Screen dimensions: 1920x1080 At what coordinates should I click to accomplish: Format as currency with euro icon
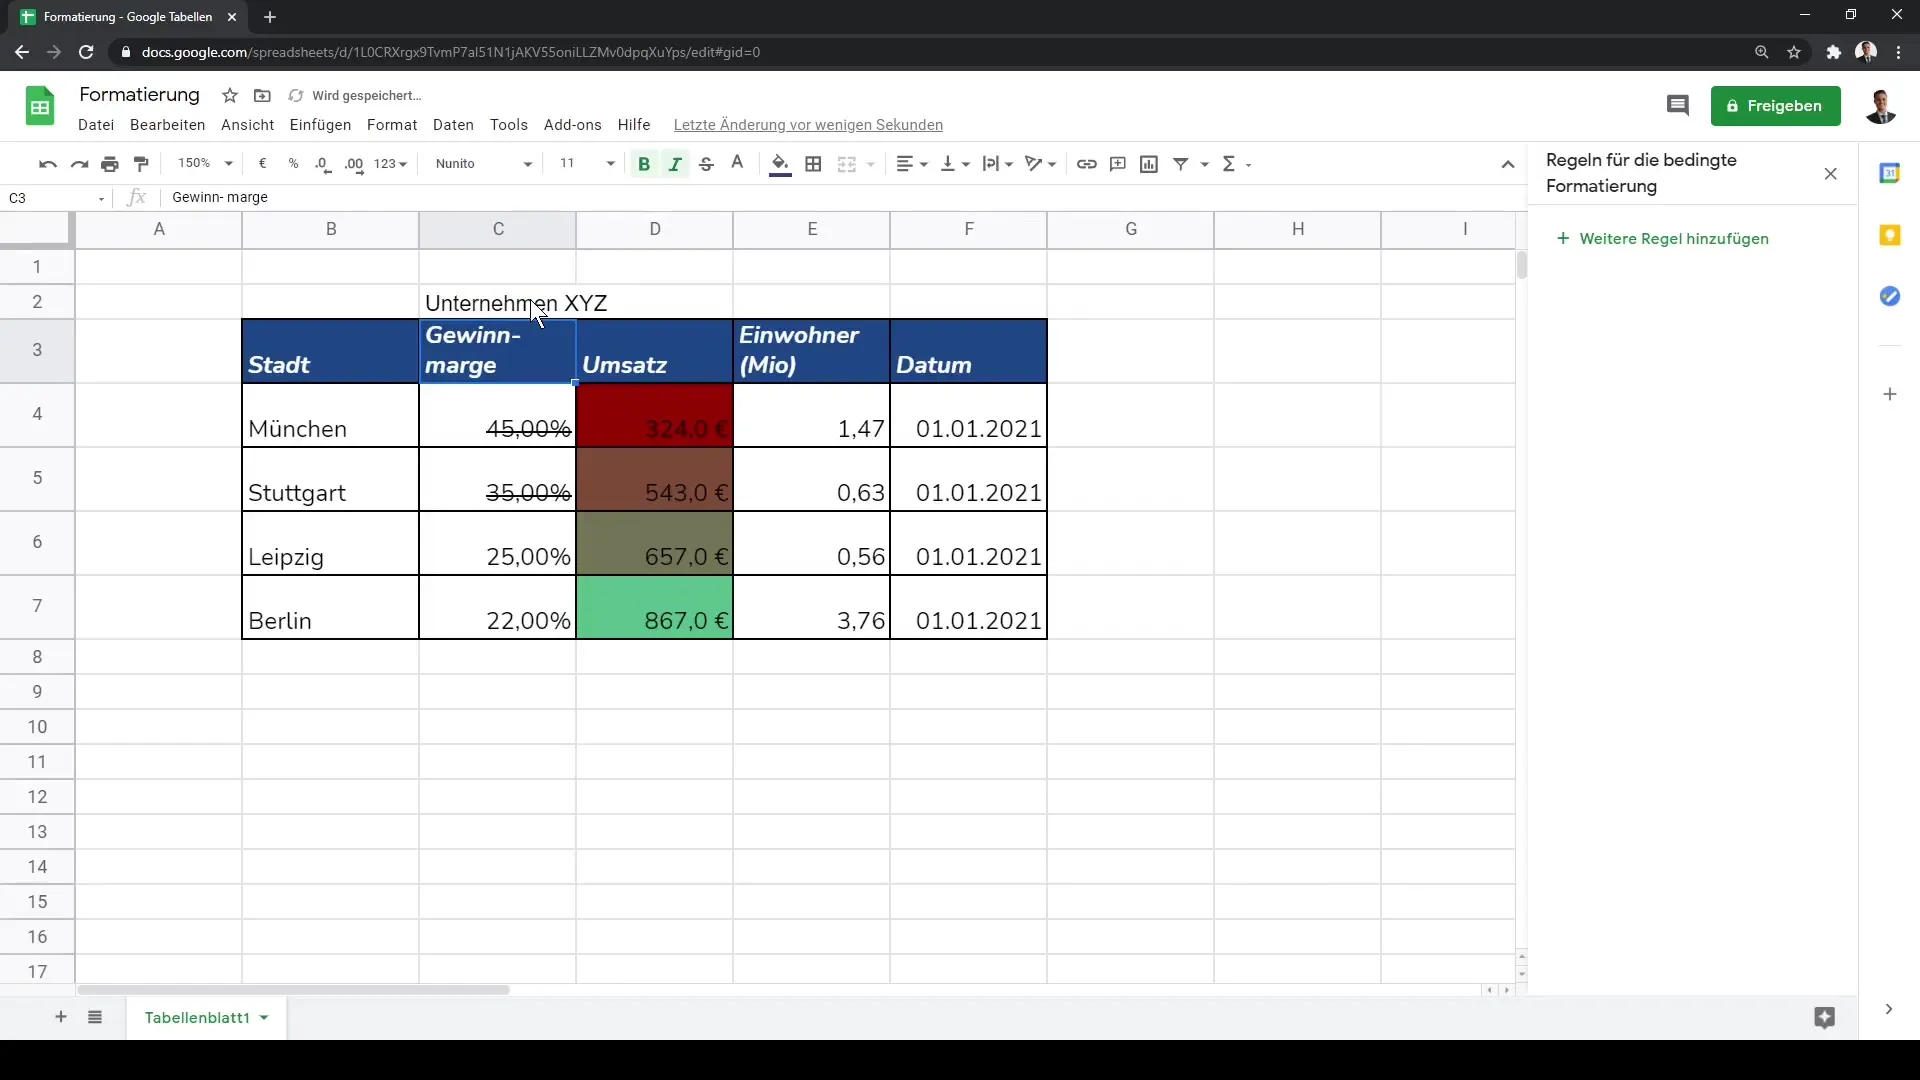(x=262, y=164)
